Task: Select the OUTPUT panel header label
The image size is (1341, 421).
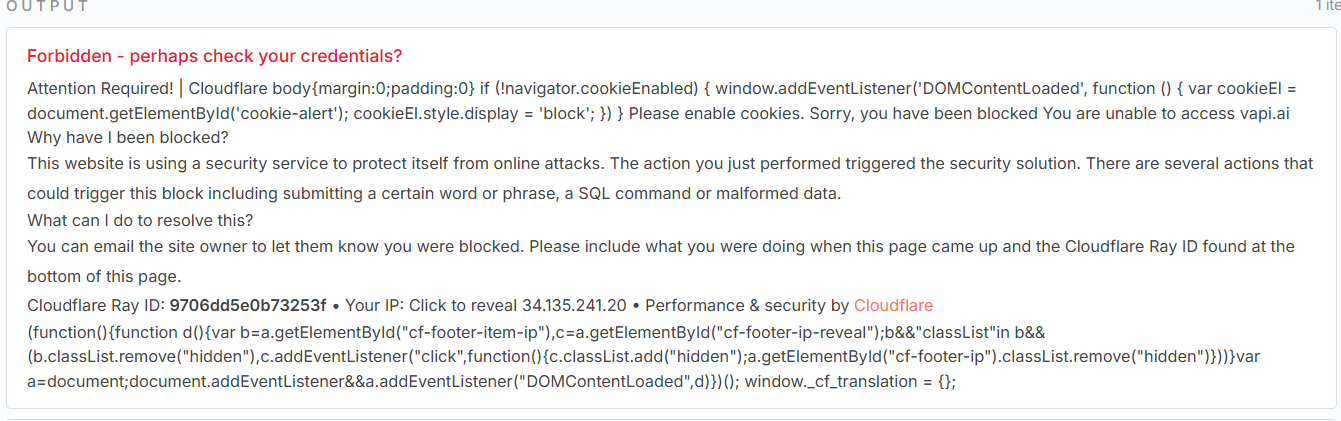Action: click(x=48, y=6)
